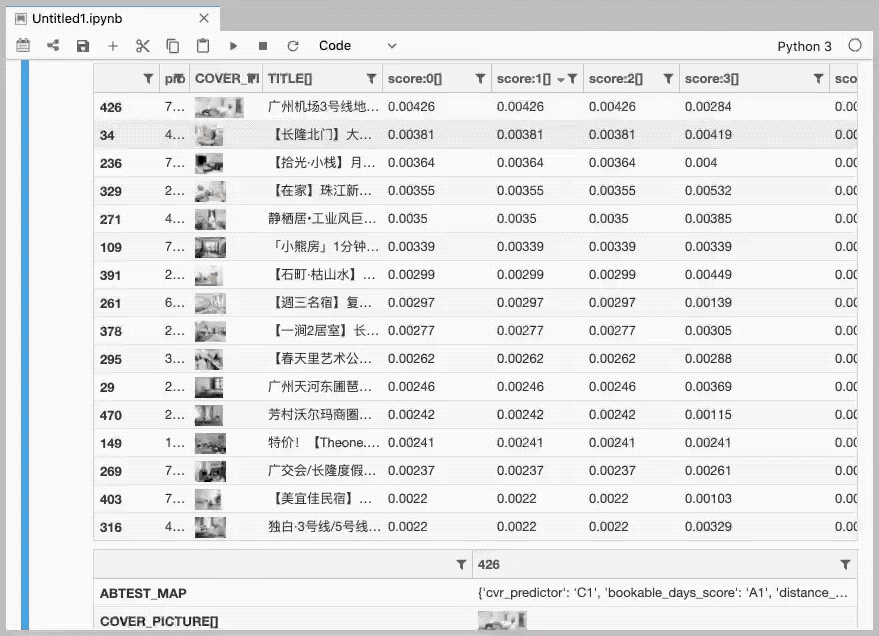Click the share icon in toolbar
The height and width of the screenshot is (636, 879).
coord(53,45)
